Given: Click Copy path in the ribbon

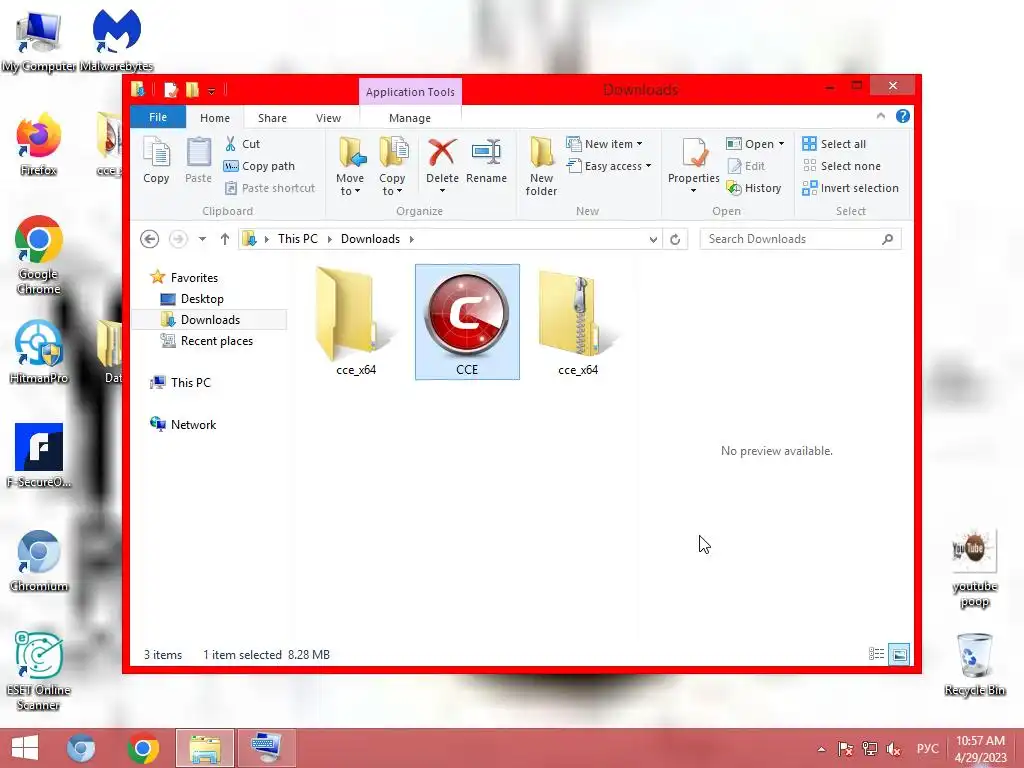Looking at the screenshot, I should point(259,166).
